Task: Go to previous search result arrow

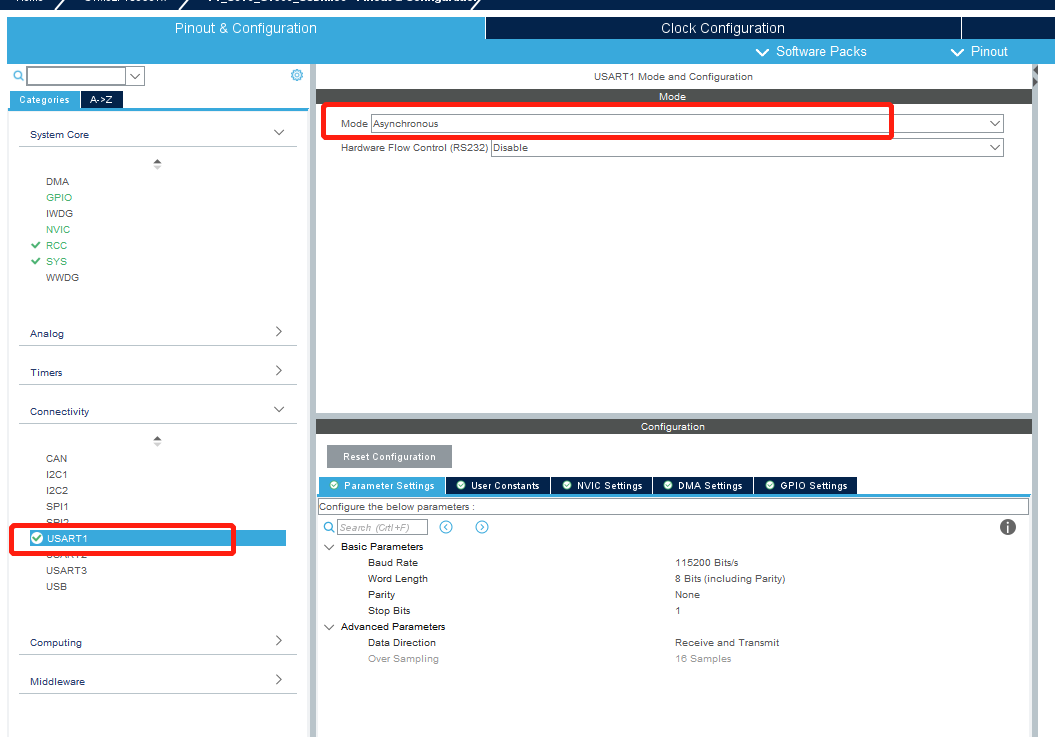Action: [446, 527]
